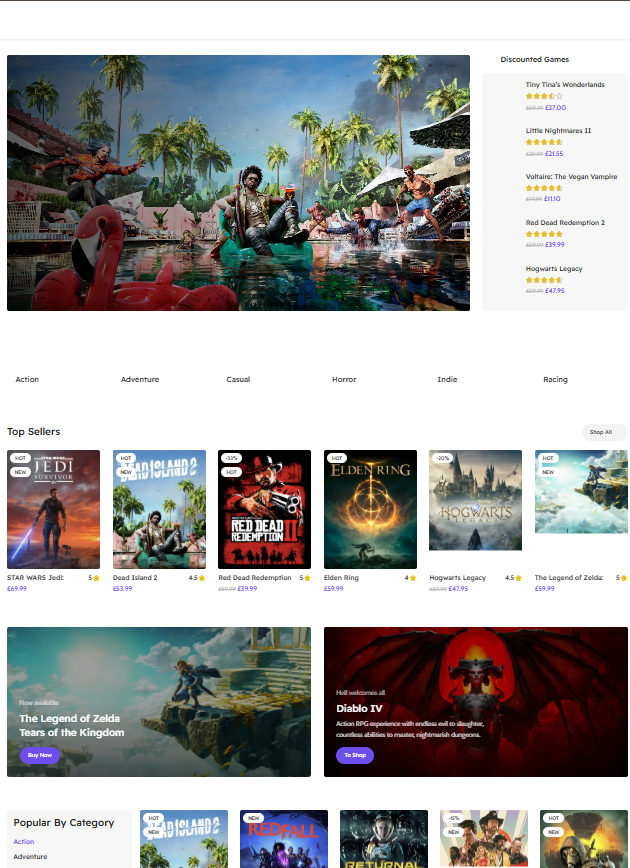Select the Adventure category
Image resolution: width=630 pixels, height=868 pixels.
click(140, 379)
